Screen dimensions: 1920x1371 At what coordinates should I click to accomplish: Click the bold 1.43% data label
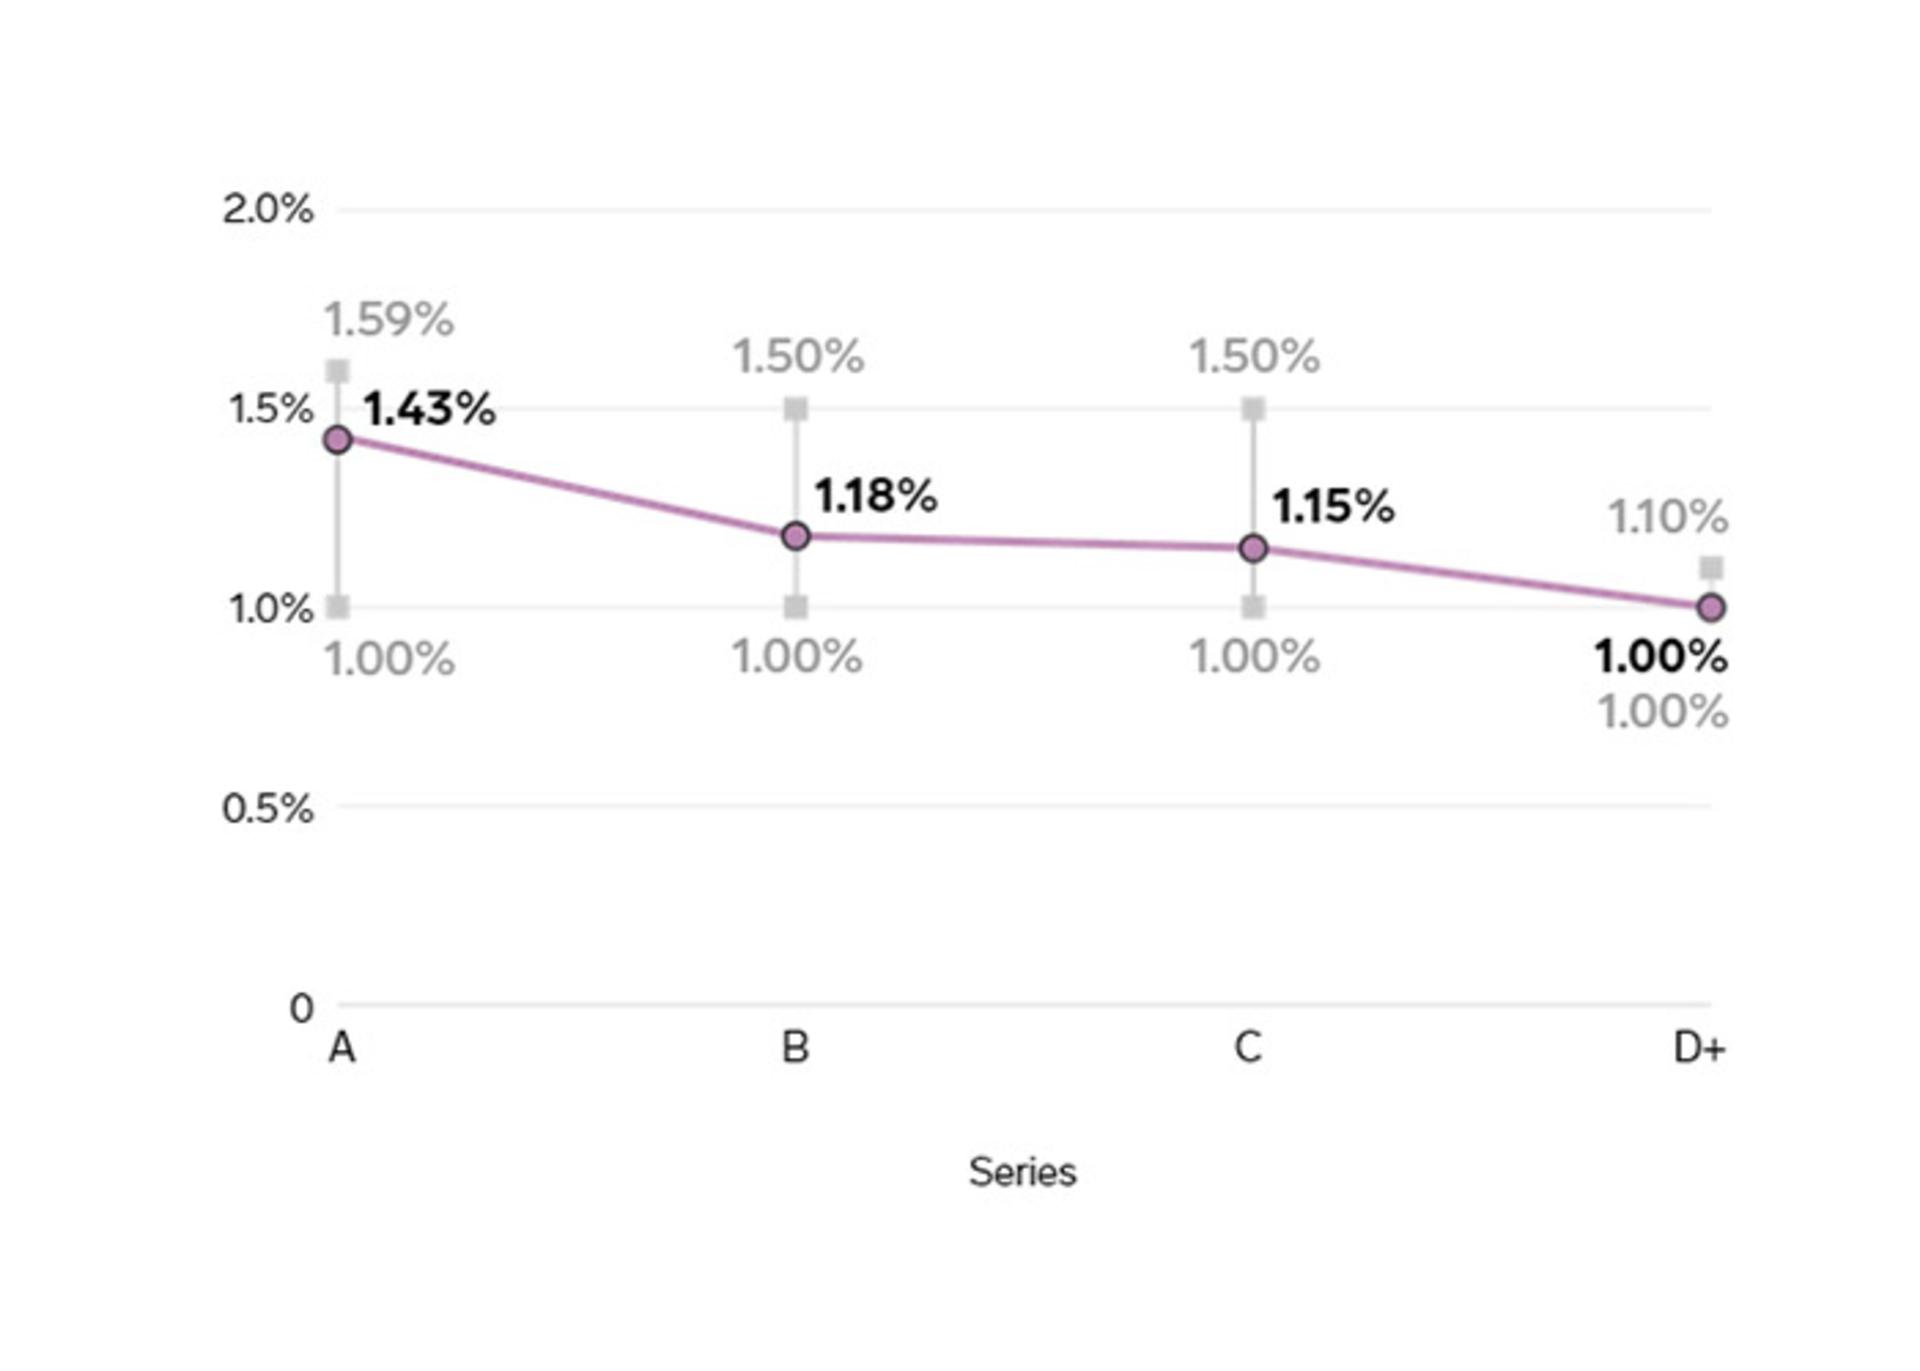(x=429, y=409)
